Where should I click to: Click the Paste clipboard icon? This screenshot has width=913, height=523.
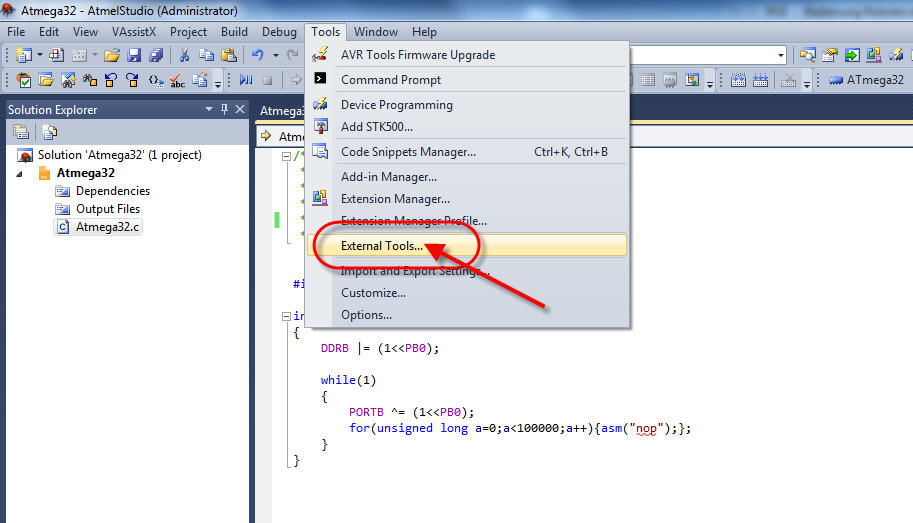(x=229, y=55)
